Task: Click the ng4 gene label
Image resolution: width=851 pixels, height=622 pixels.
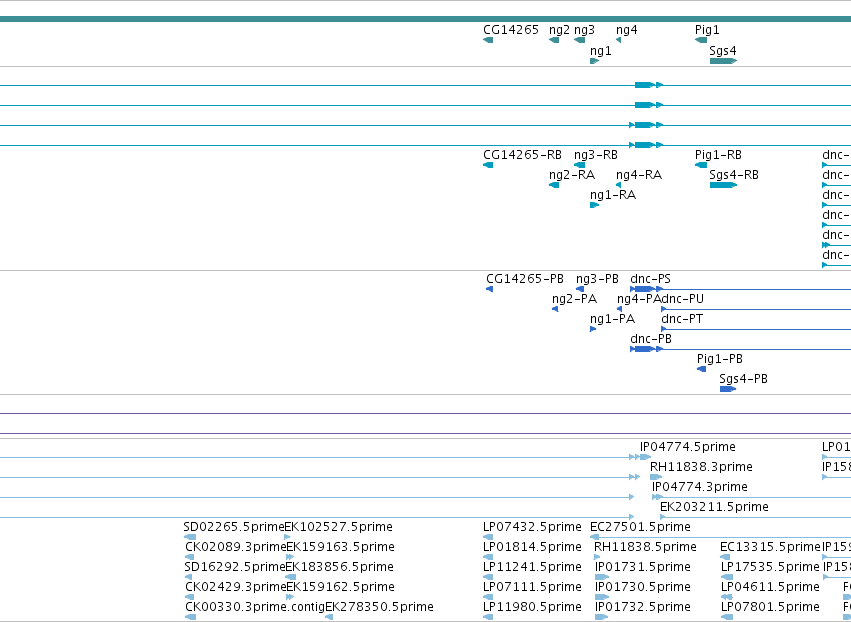Action: [627, 30]
